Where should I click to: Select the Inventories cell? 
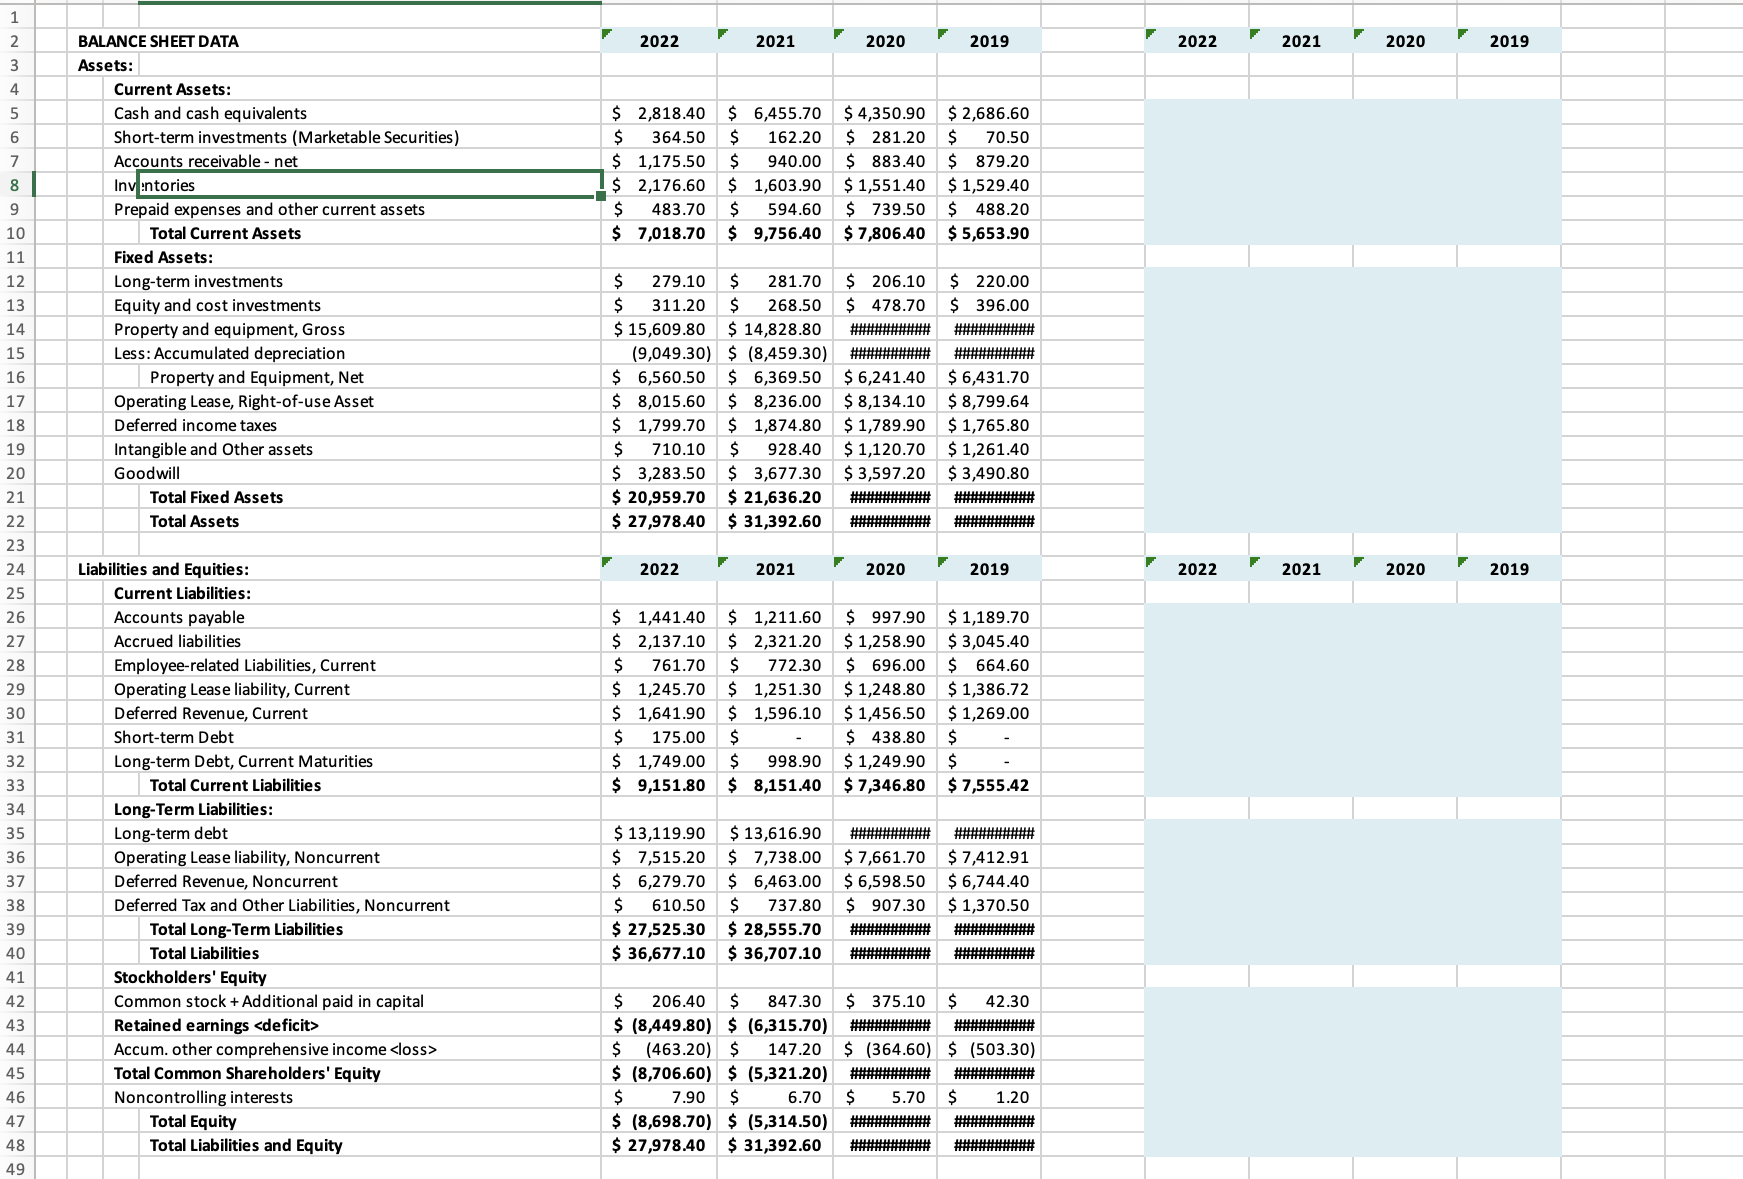tap(300, 185)
